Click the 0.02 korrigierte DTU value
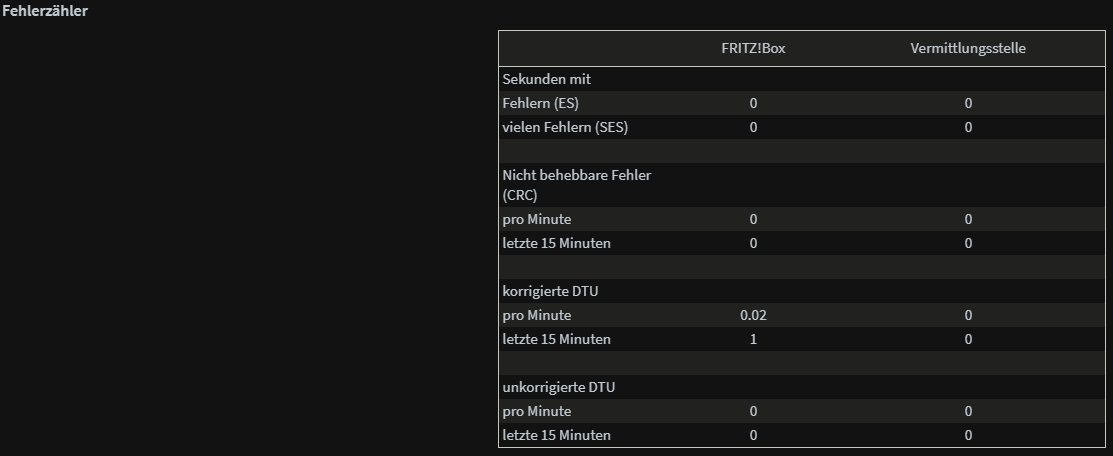 [753, 315]
